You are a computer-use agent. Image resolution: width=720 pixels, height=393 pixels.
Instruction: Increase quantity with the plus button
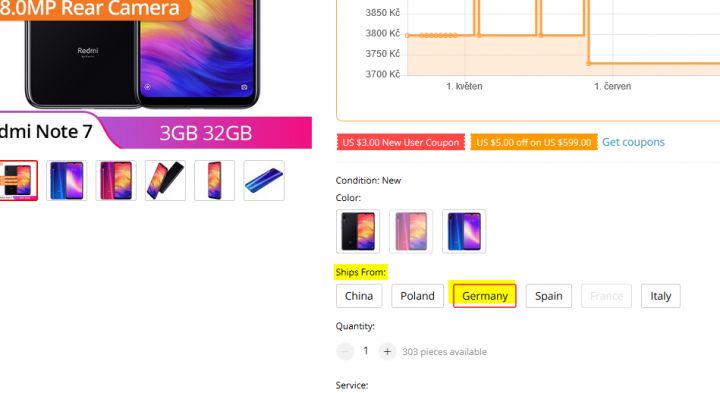387,352
